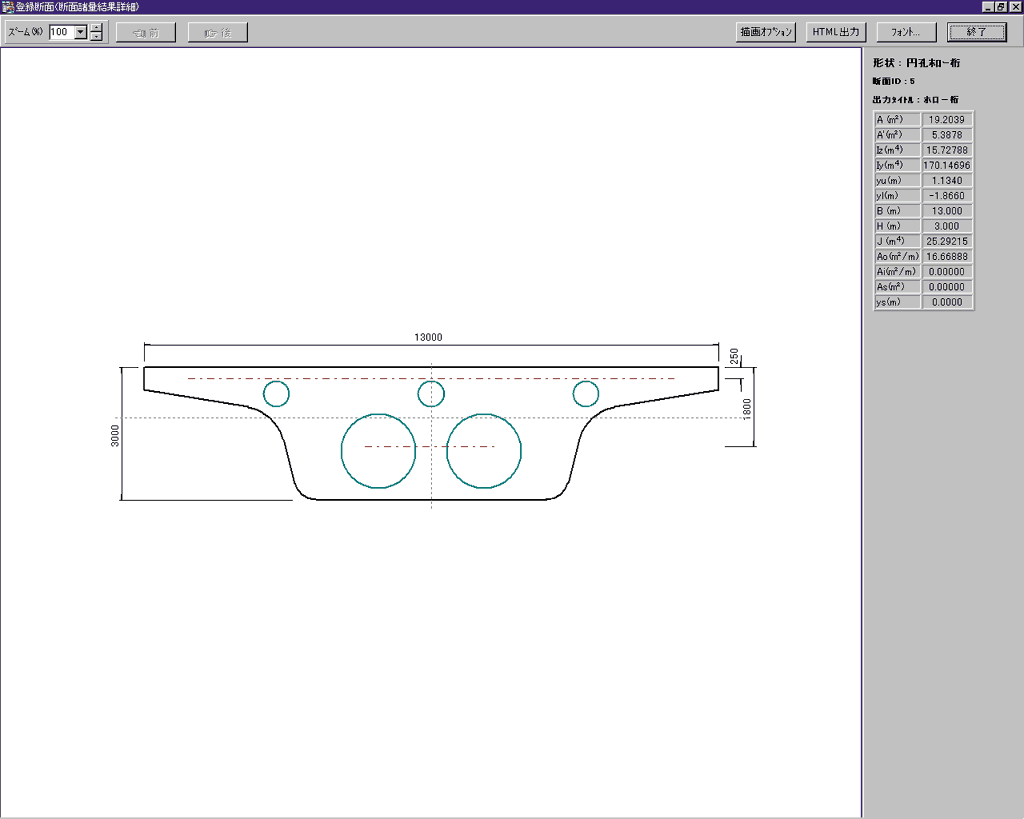Click the 後 (next) section button
Image resolution: width=1024 pixels, height=819 pixels.
click(x=217, y=32)
